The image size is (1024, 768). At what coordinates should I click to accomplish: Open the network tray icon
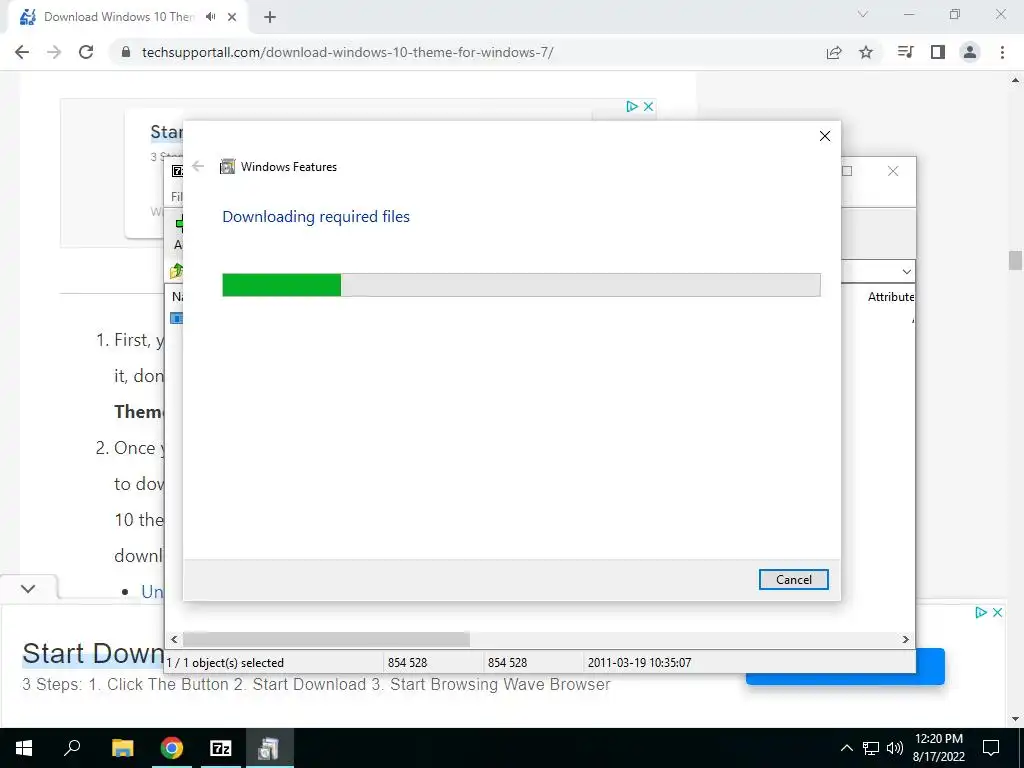871,748
